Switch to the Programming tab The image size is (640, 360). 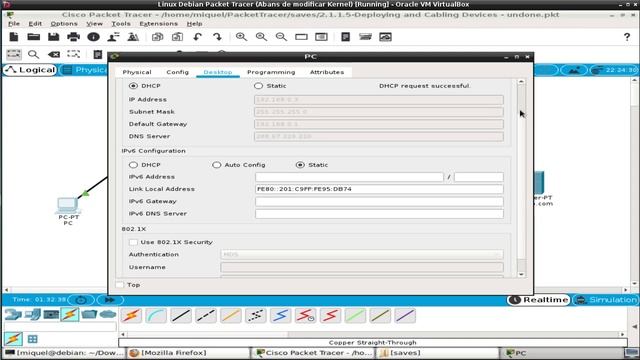click(271, 72)
